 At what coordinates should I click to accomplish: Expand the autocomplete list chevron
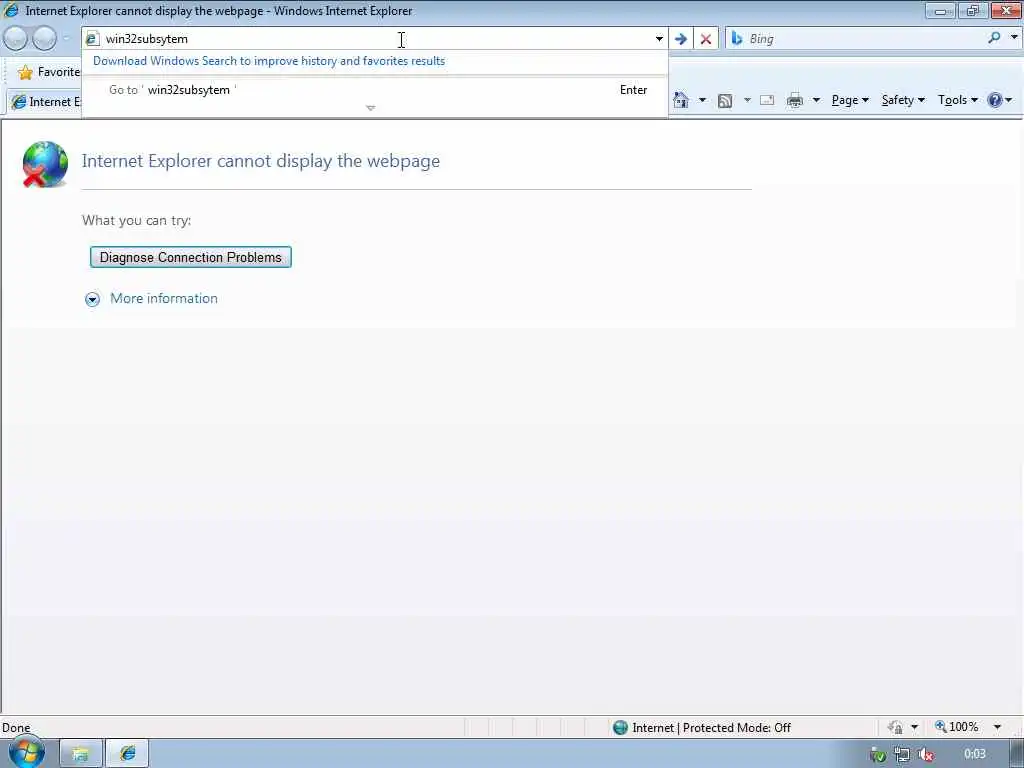tap(370, 108)
